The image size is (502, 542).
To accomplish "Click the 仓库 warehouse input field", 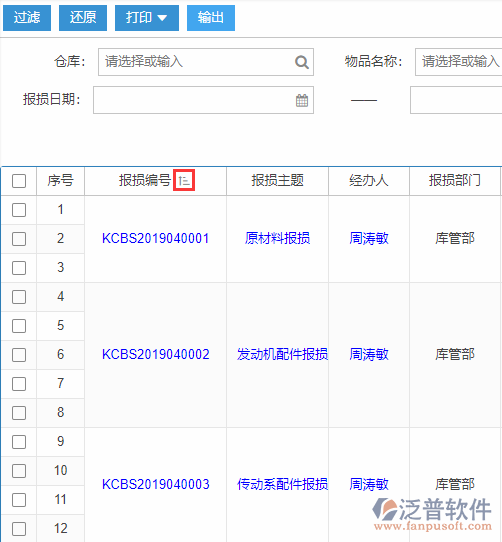I will pos(206,62).
